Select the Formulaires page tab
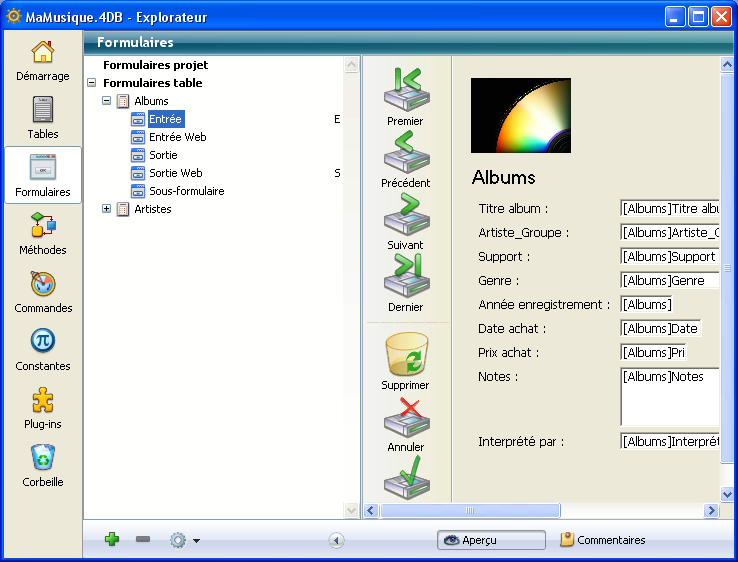The height and width of the screenshot is (562, 738). pyautogui.click(x=42, y=175)
